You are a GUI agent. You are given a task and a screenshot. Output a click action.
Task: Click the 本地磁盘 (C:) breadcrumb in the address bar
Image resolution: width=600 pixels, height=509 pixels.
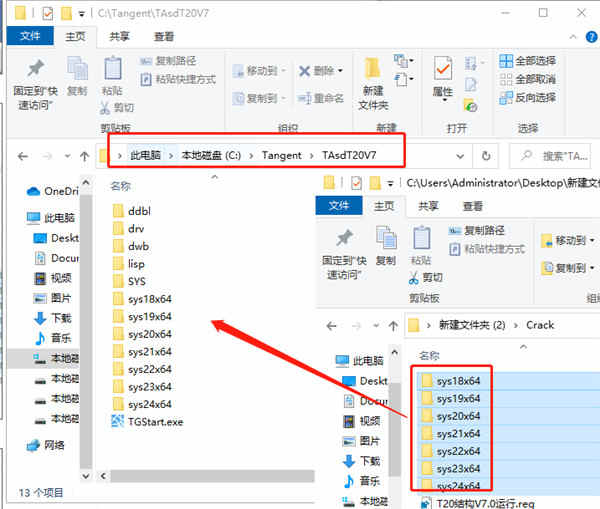[211, 155]
